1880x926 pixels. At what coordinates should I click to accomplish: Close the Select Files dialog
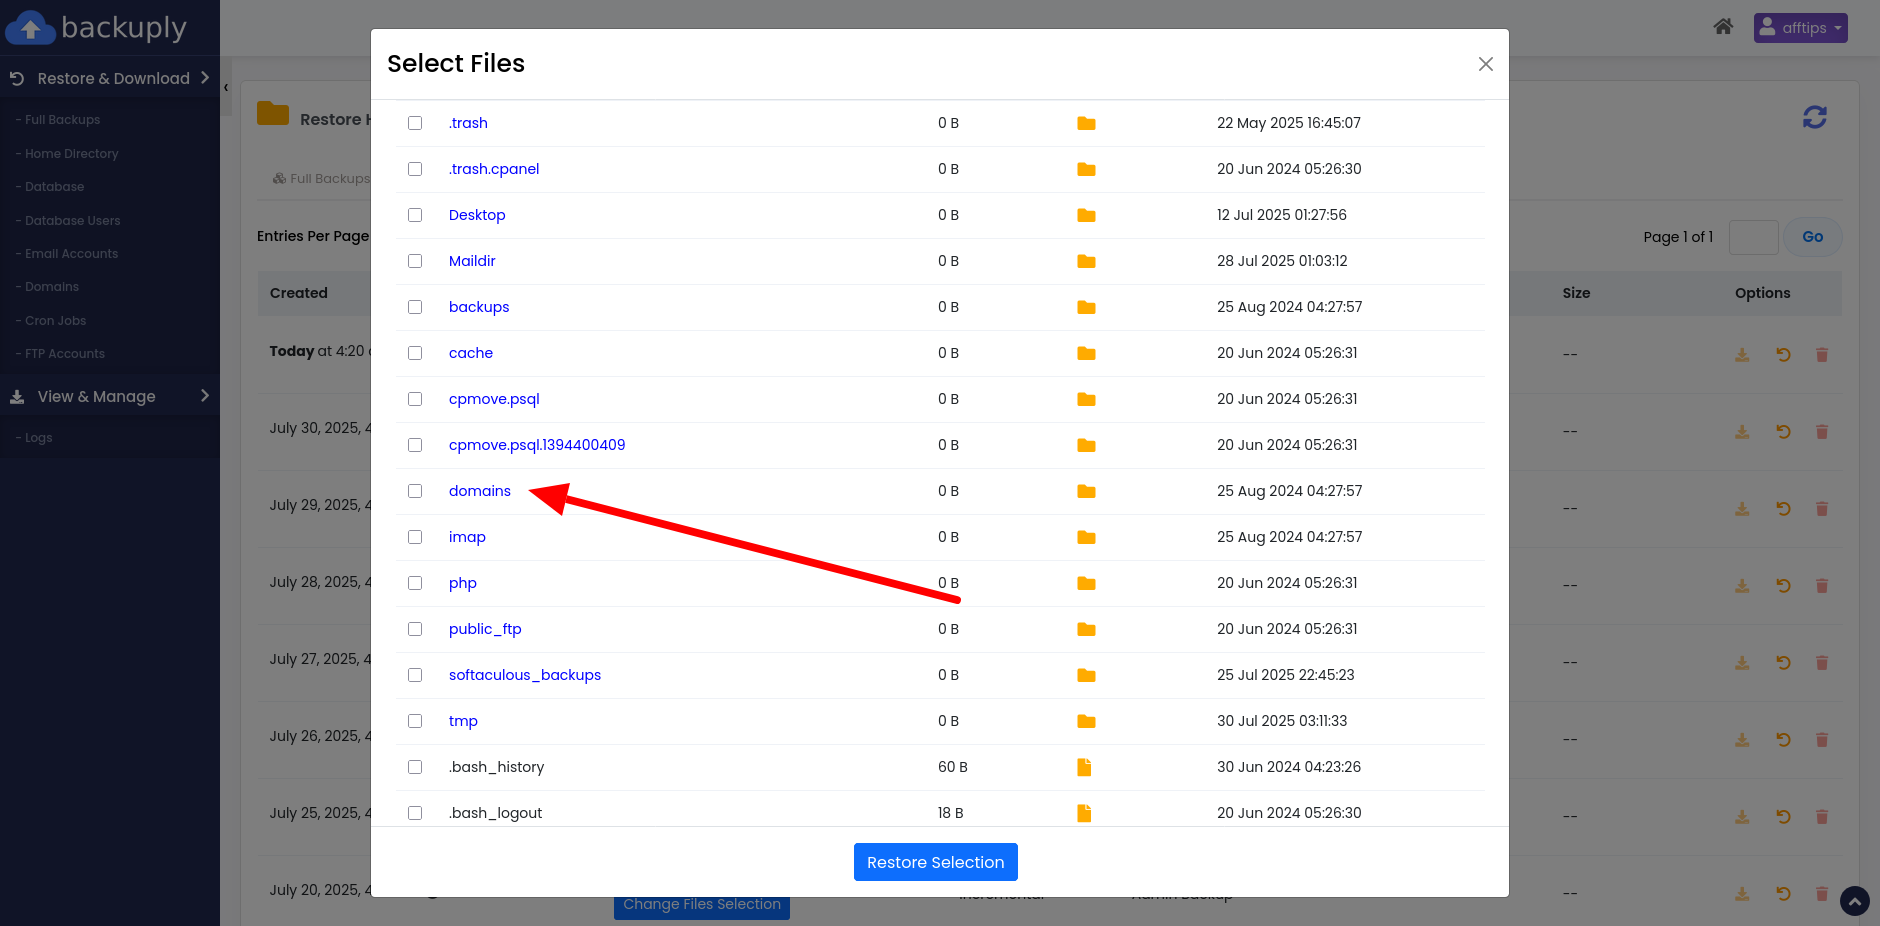[x=1486, y=64]
